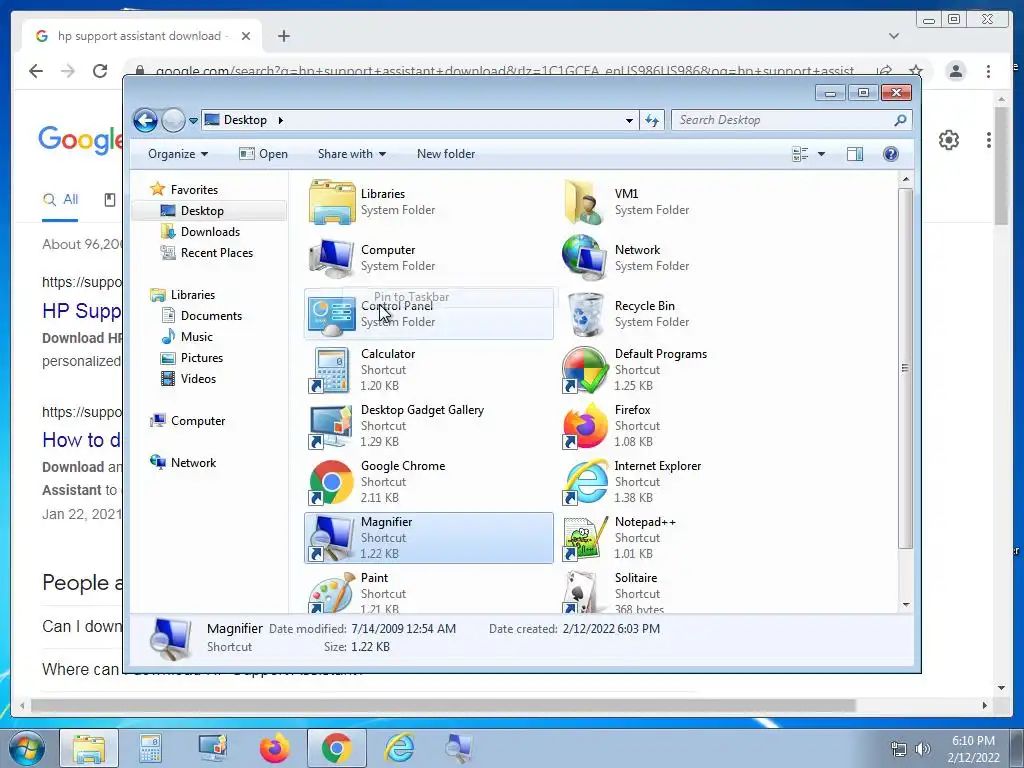Select the Paint shortcut icon
1024x768 pixels.
pyautogui.click(x=332, y=592)
